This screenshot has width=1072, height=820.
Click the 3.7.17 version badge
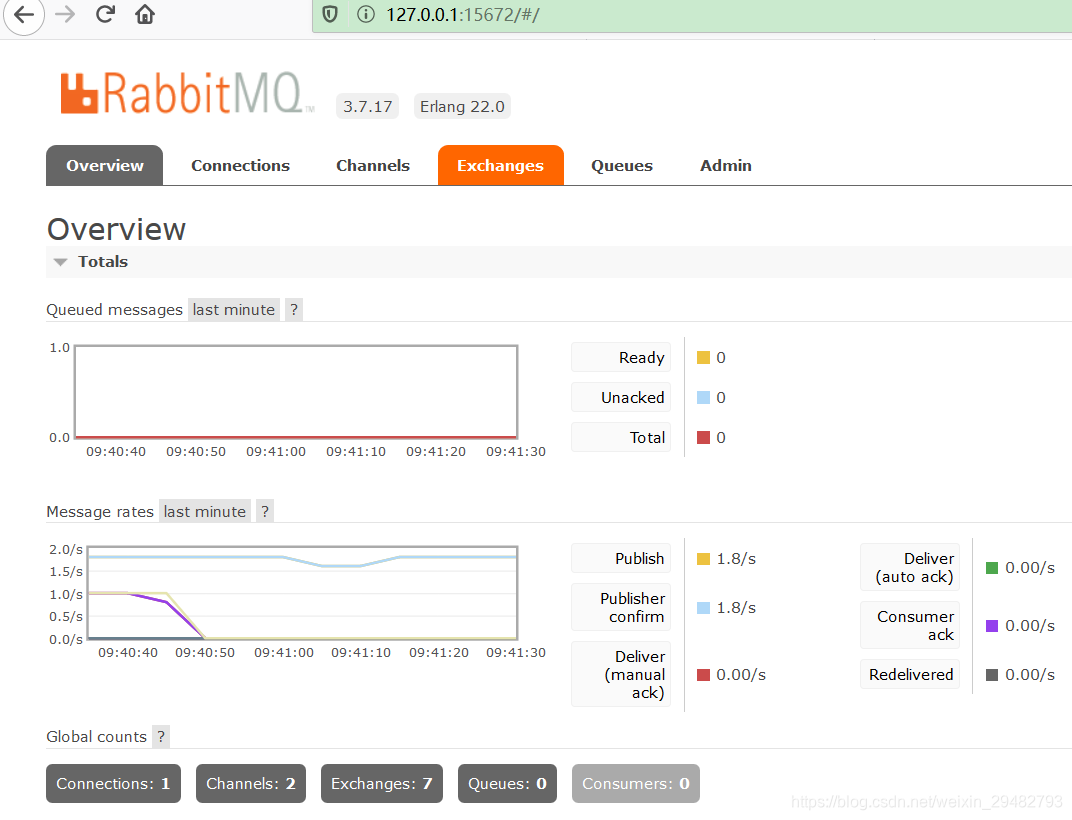(x=367, y=107)
